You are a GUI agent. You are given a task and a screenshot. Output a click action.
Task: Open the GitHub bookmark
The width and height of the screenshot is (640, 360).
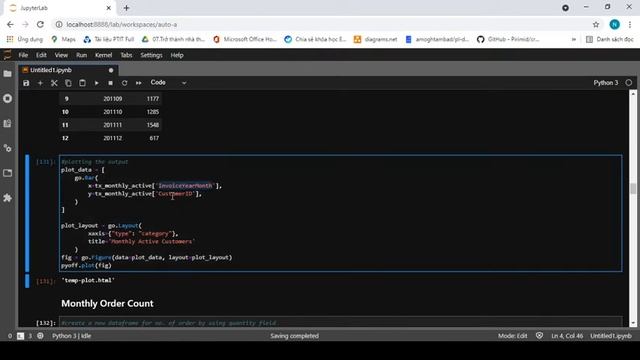click(x=509, y=39)
